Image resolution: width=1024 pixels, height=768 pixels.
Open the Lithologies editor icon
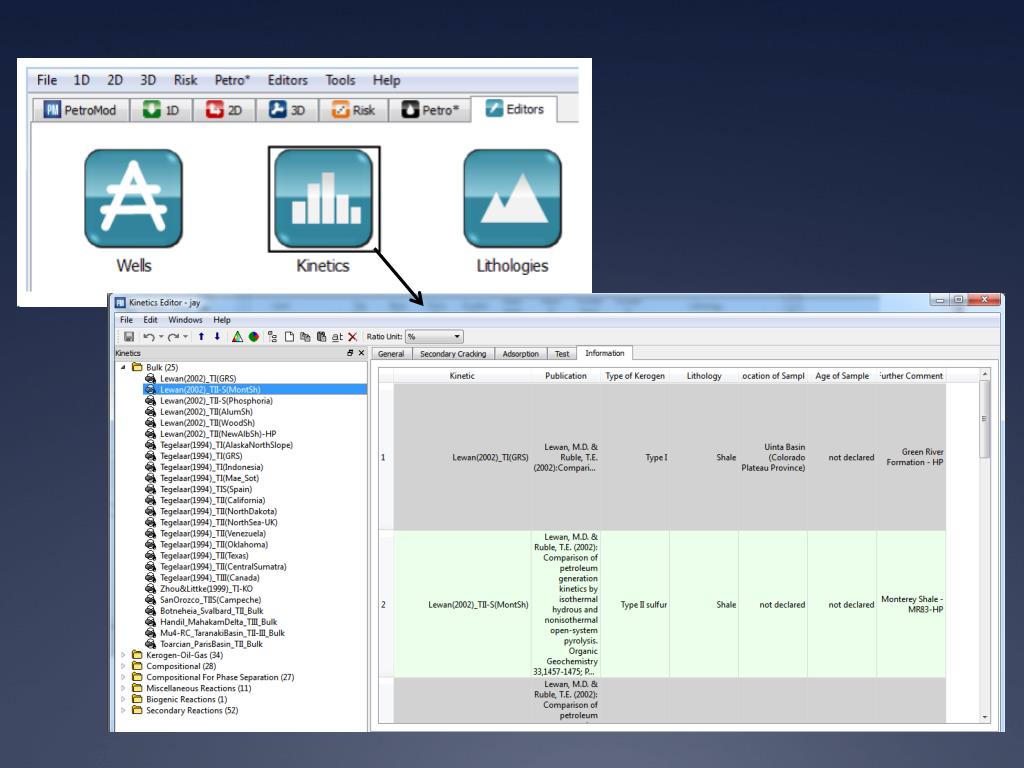[x=513, y=199]
